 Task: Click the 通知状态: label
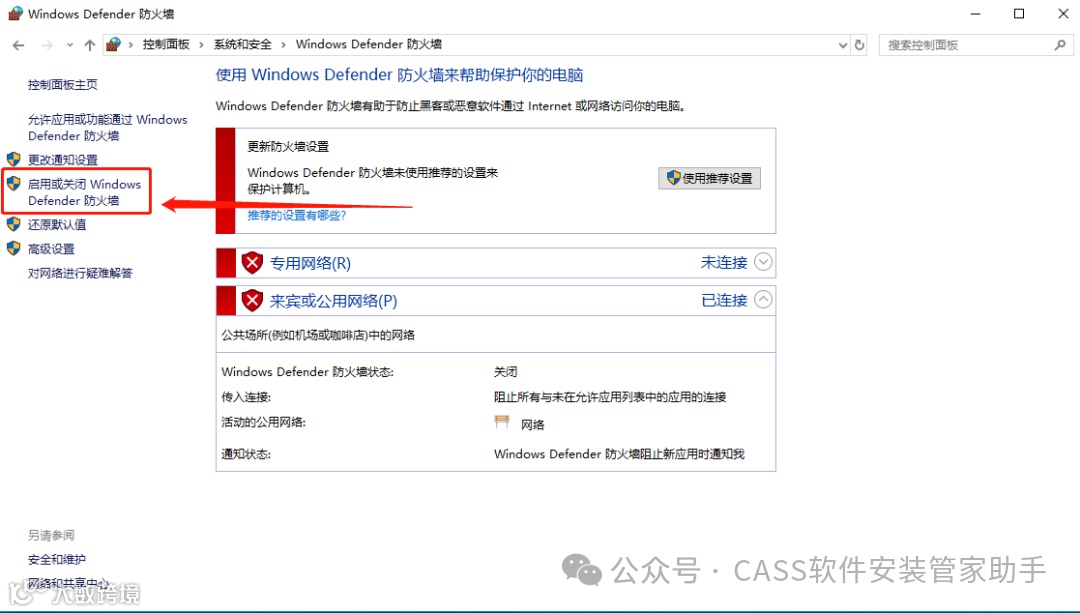[246, 455]
